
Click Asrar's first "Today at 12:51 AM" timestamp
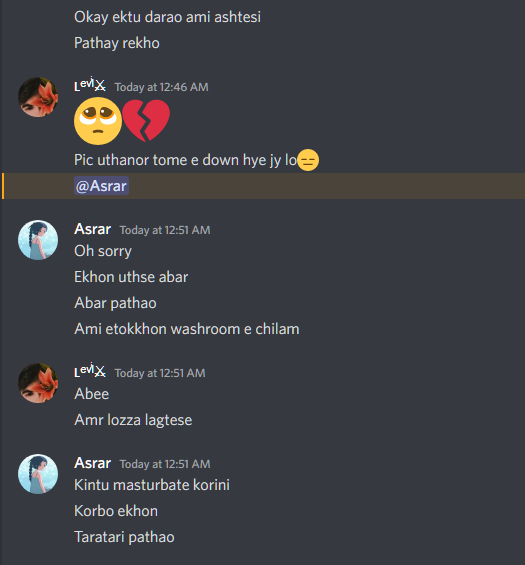pyautogui.click(x=165, y=230)
